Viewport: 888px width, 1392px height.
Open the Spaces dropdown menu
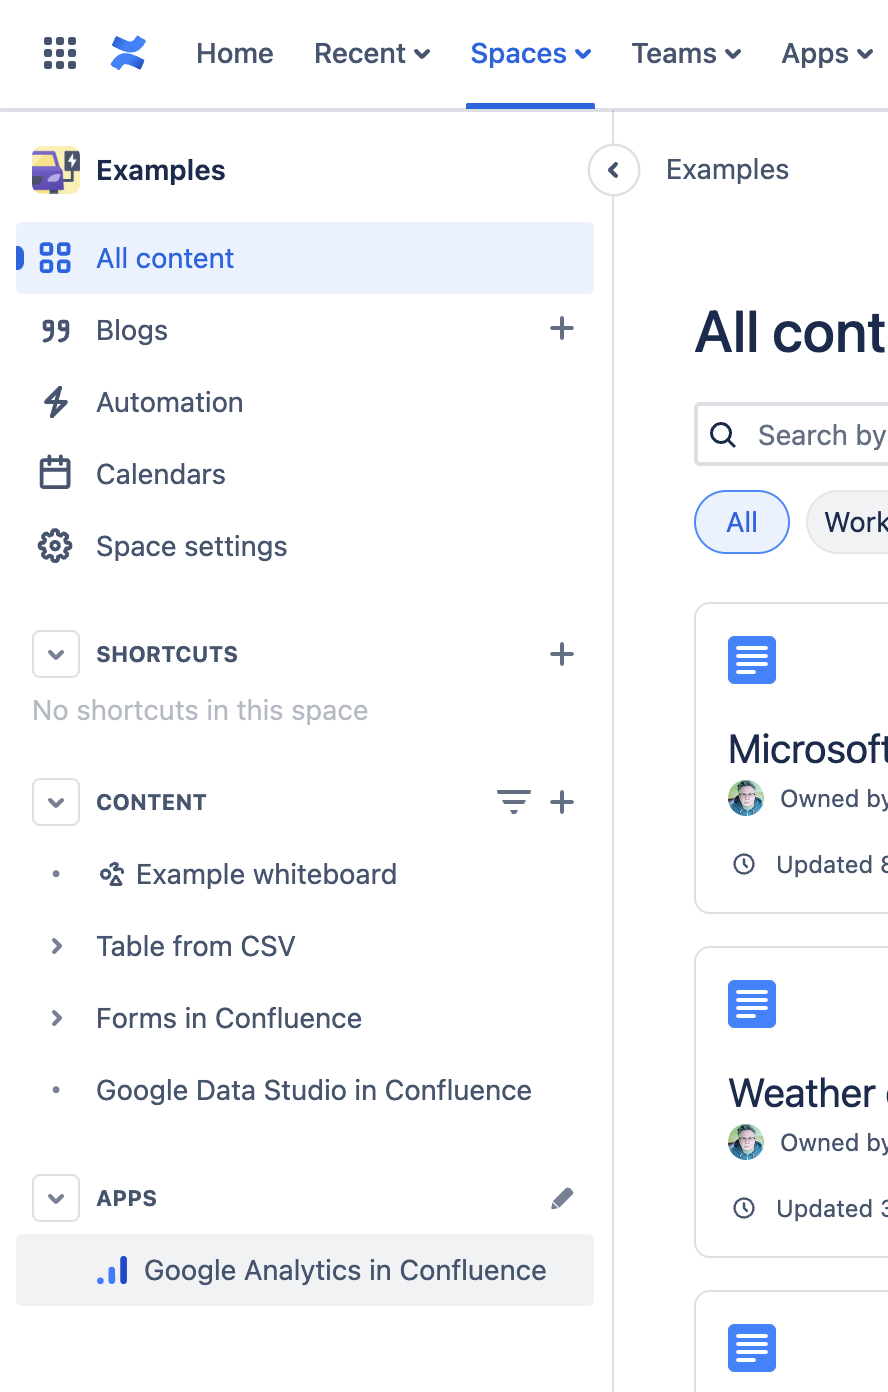[530, 53]
